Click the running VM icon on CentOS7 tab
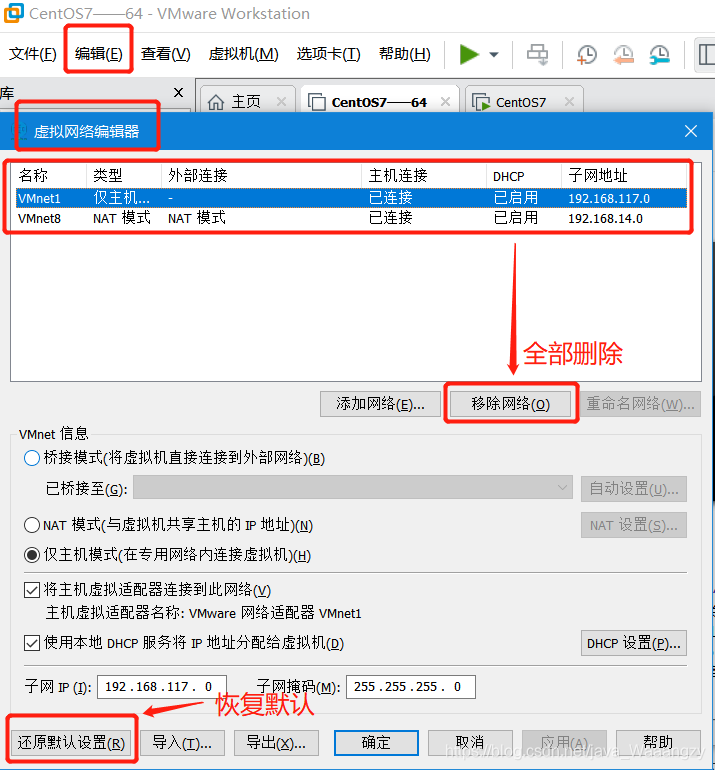The image size is (715, 770). [x=481, y=102]
